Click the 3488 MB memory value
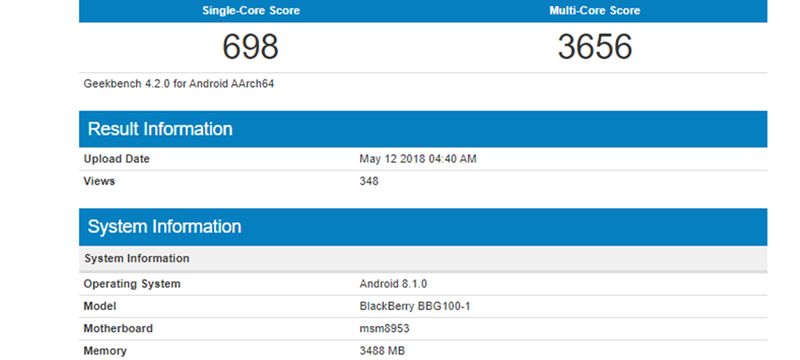 [382, 351]
